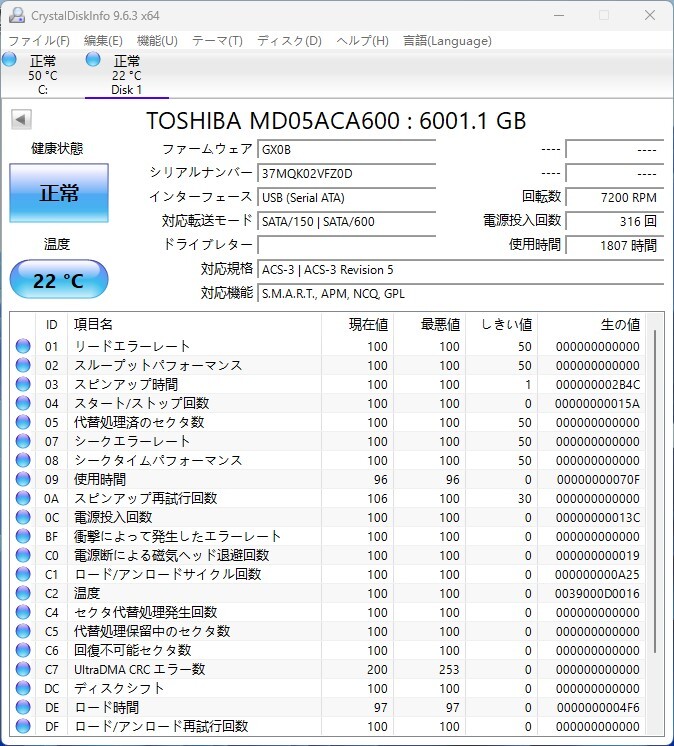Screen dimensions: 674x746
Task: Open the 編集(E) menu
Action: (103, 41)
